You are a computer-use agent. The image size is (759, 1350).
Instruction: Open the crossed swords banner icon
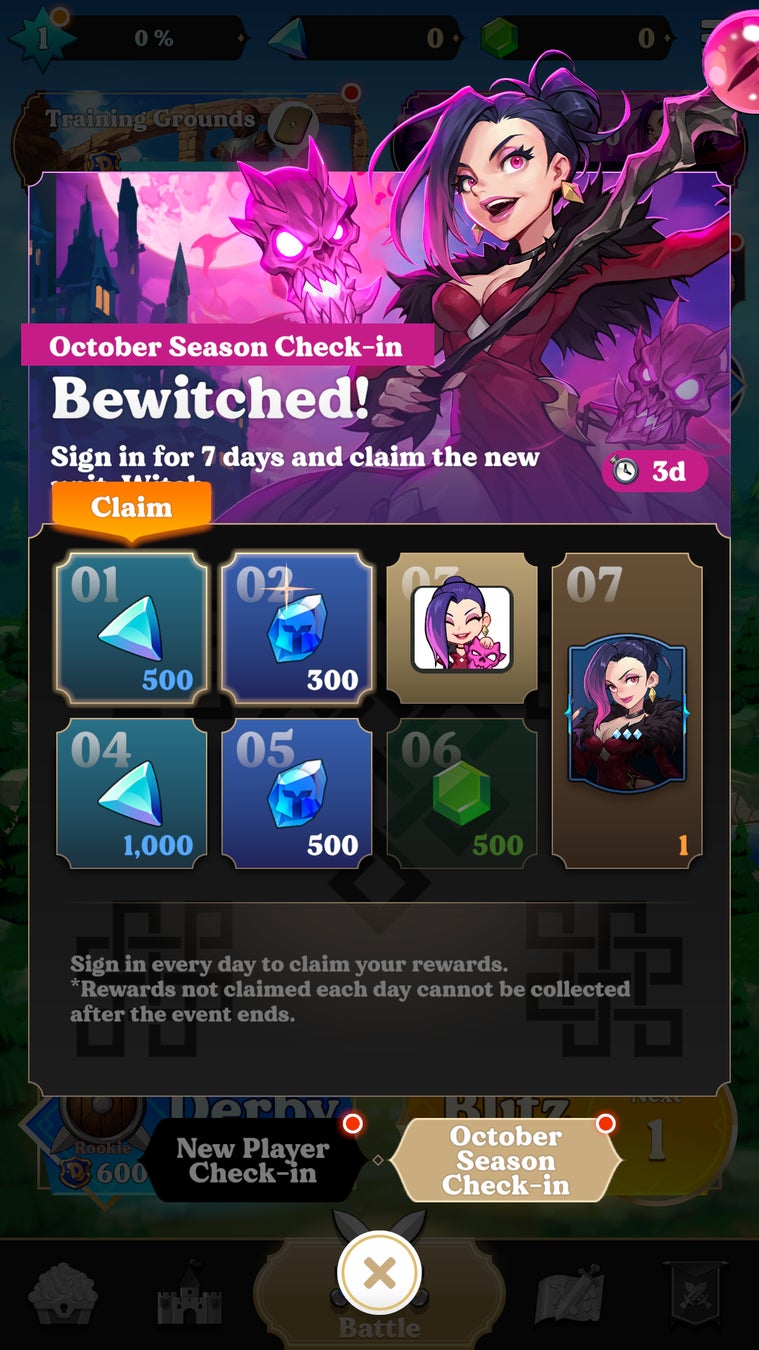click(x=694, y=1297)
